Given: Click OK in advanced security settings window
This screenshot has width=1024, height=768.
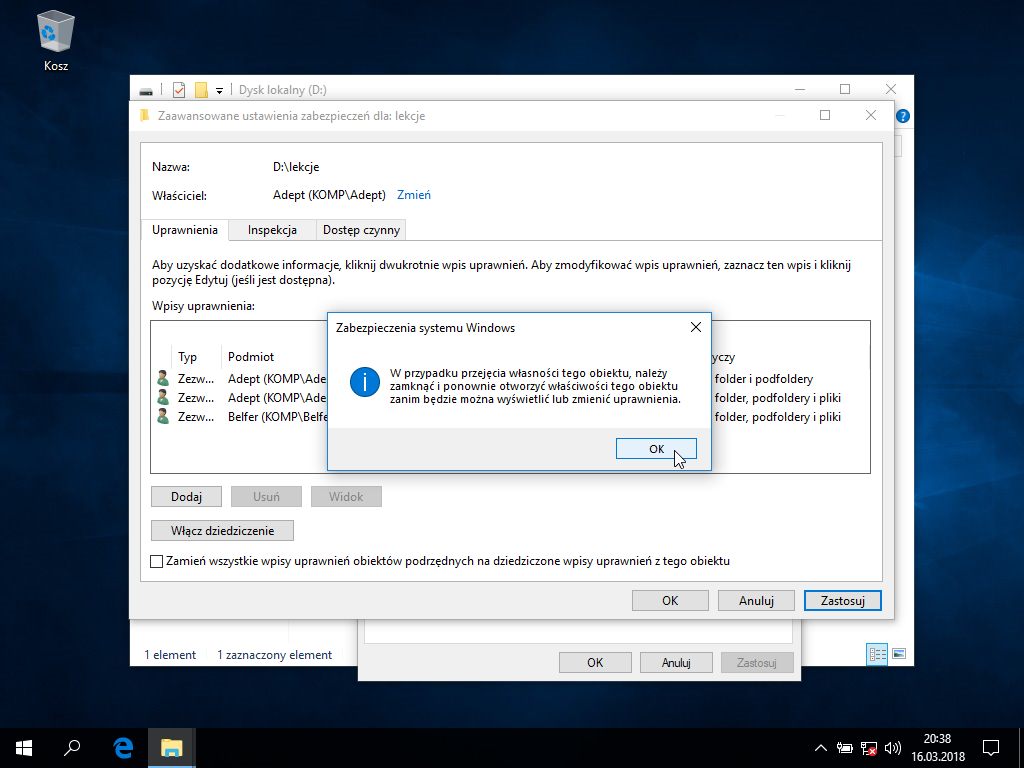Looking at the screenshot, I should [x=670, y=600].
